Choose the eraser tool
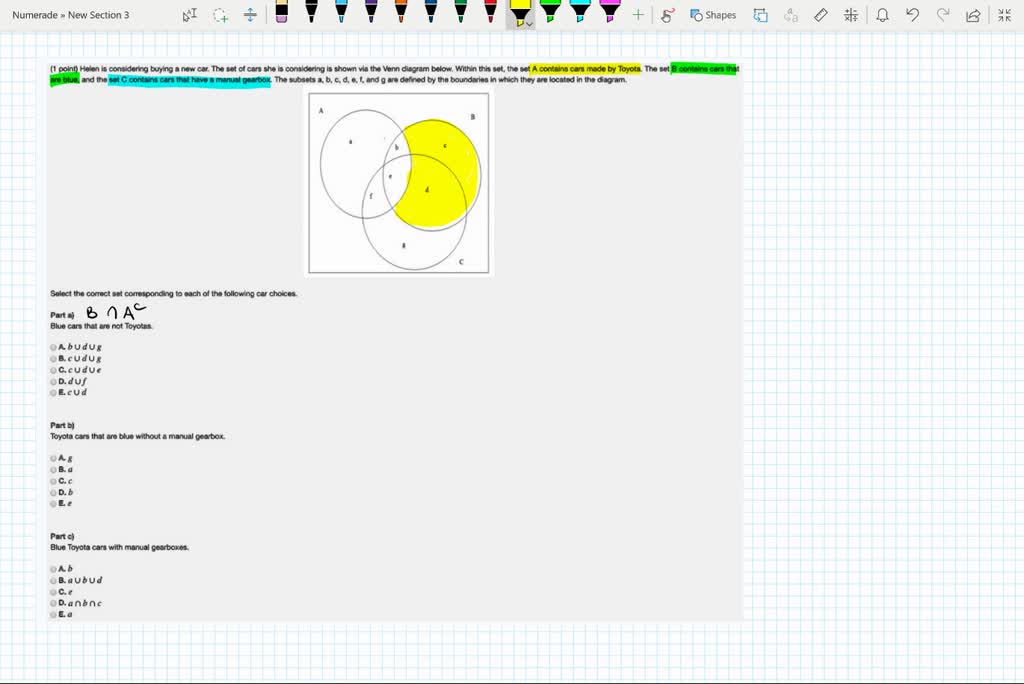This screenshot has height=684, width=1024. pos(281,14)
